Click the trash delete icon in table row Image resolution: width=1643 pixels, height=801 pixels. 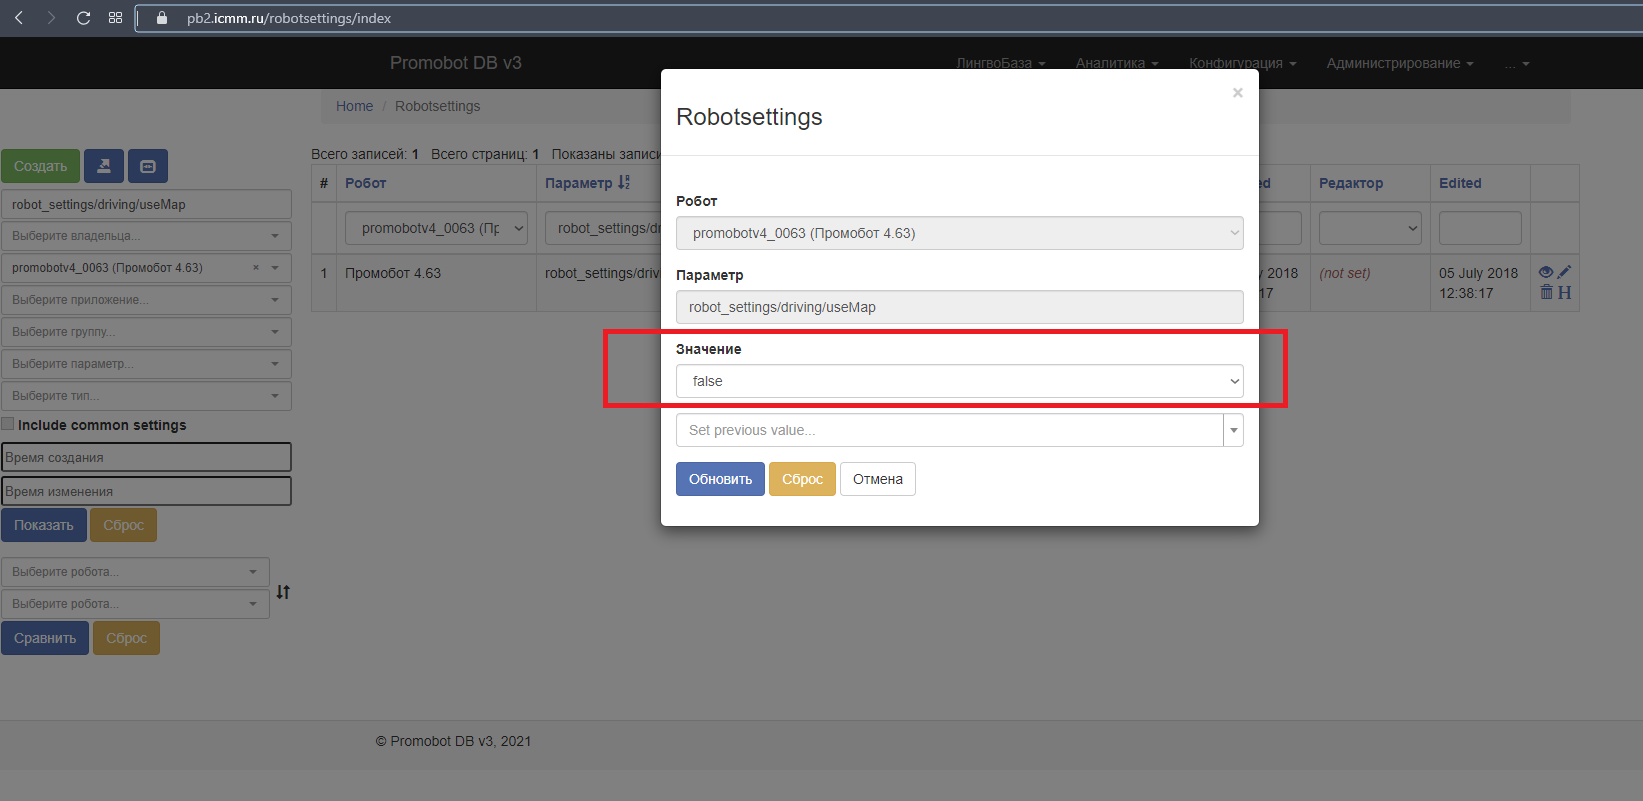click(x=1547, y=292)
